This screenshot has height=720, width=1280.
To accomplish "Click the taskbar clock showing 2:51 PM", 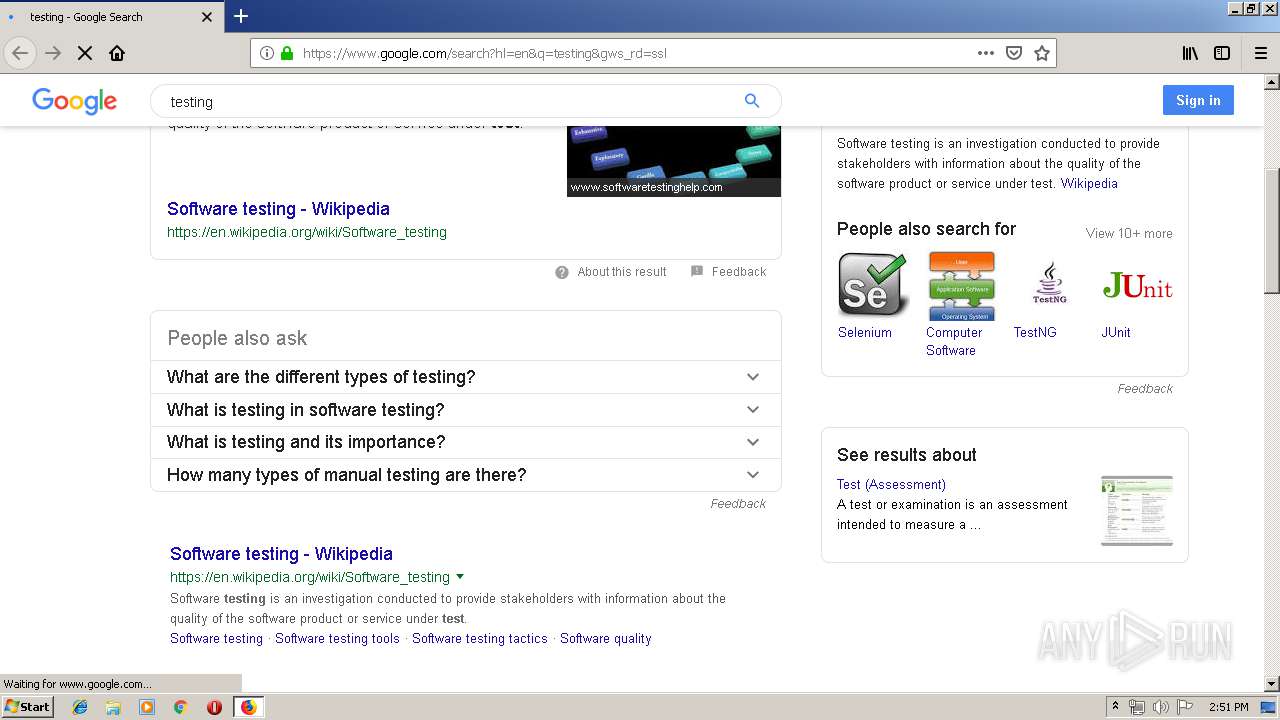I will coord(1228,707).
